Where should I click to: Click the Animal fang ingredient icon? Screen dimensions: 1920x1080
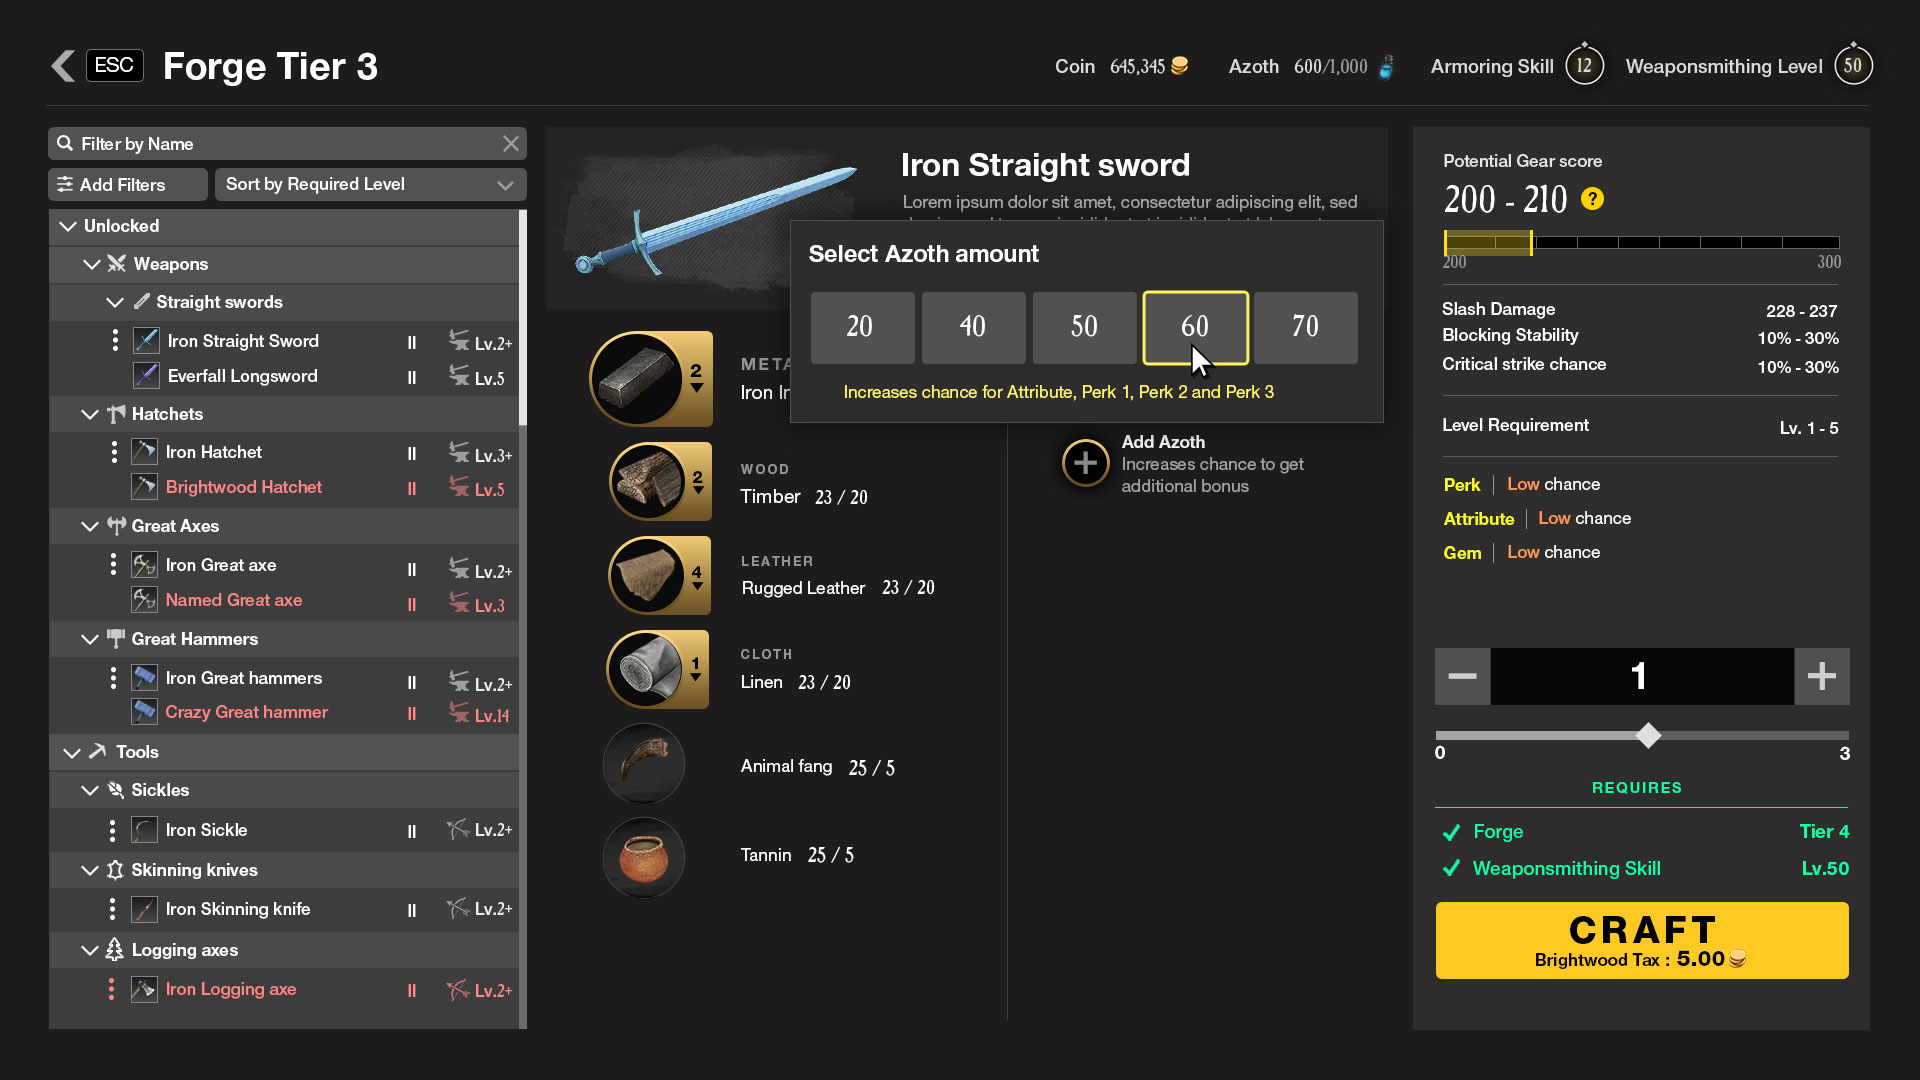(x=644, y=765)
